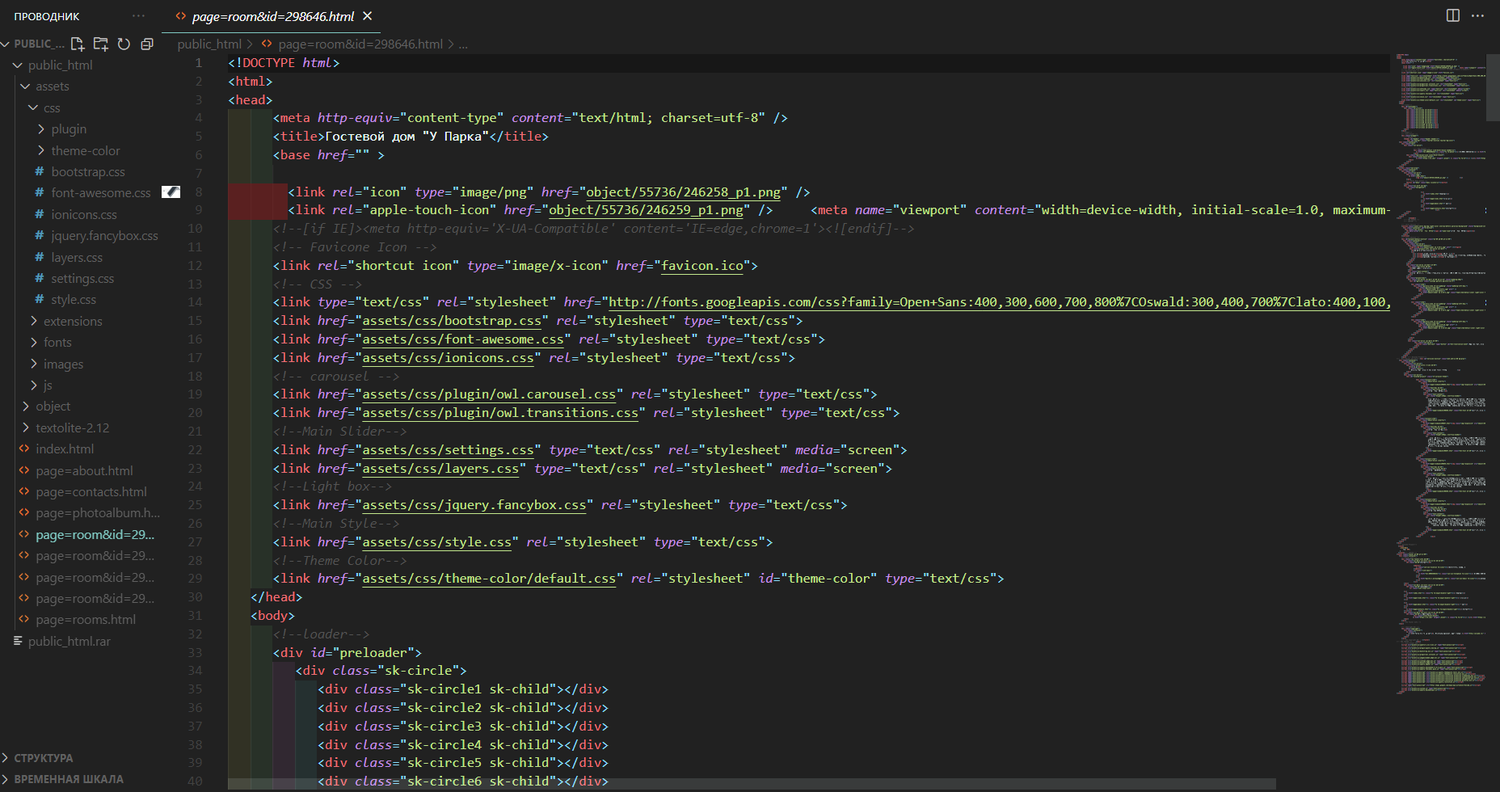Click line number 31 in the gutter
Viewport: 1500px width, 792px height.
pyautogui.click(x=194, y=615)
